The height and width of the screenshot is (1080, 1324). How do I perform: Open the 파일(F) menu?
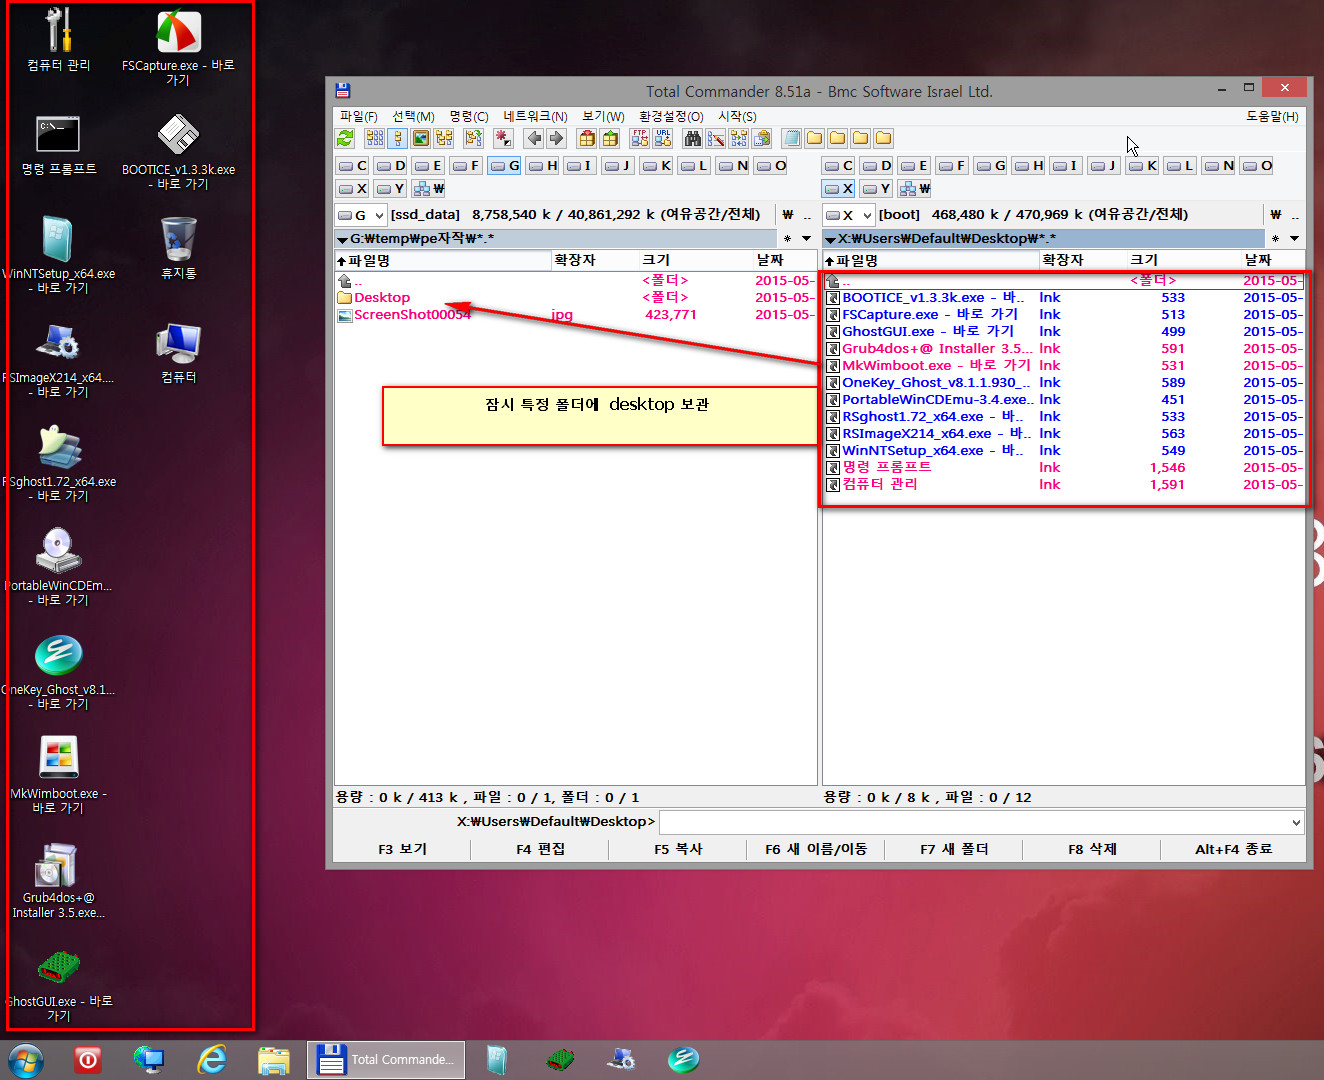tap(359, 116)
